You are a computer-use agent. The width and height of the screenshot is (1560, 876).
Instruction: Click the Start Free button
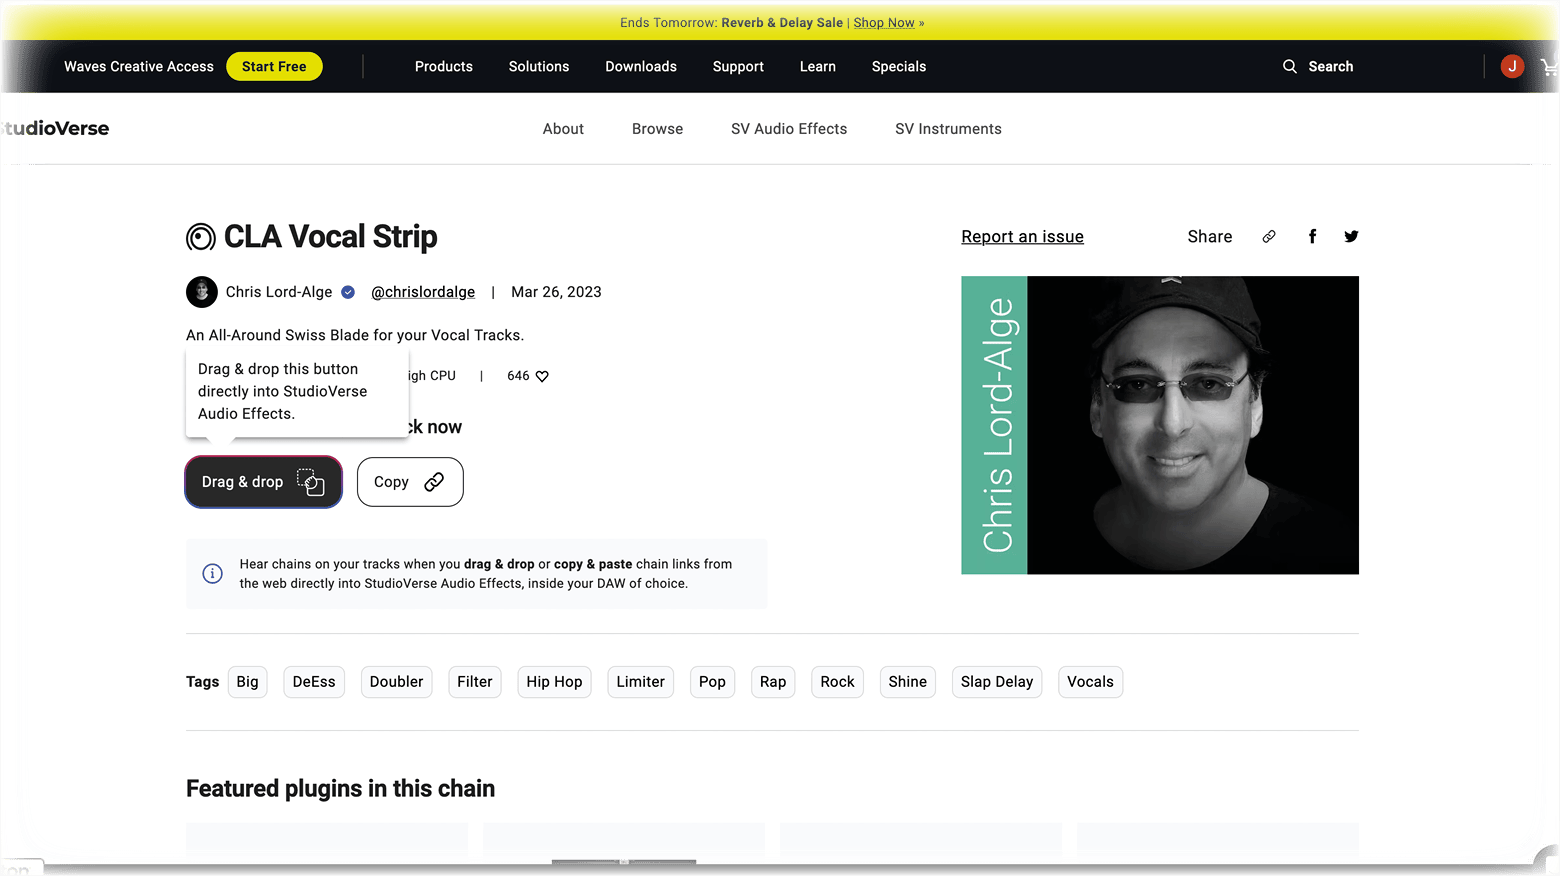274,67
